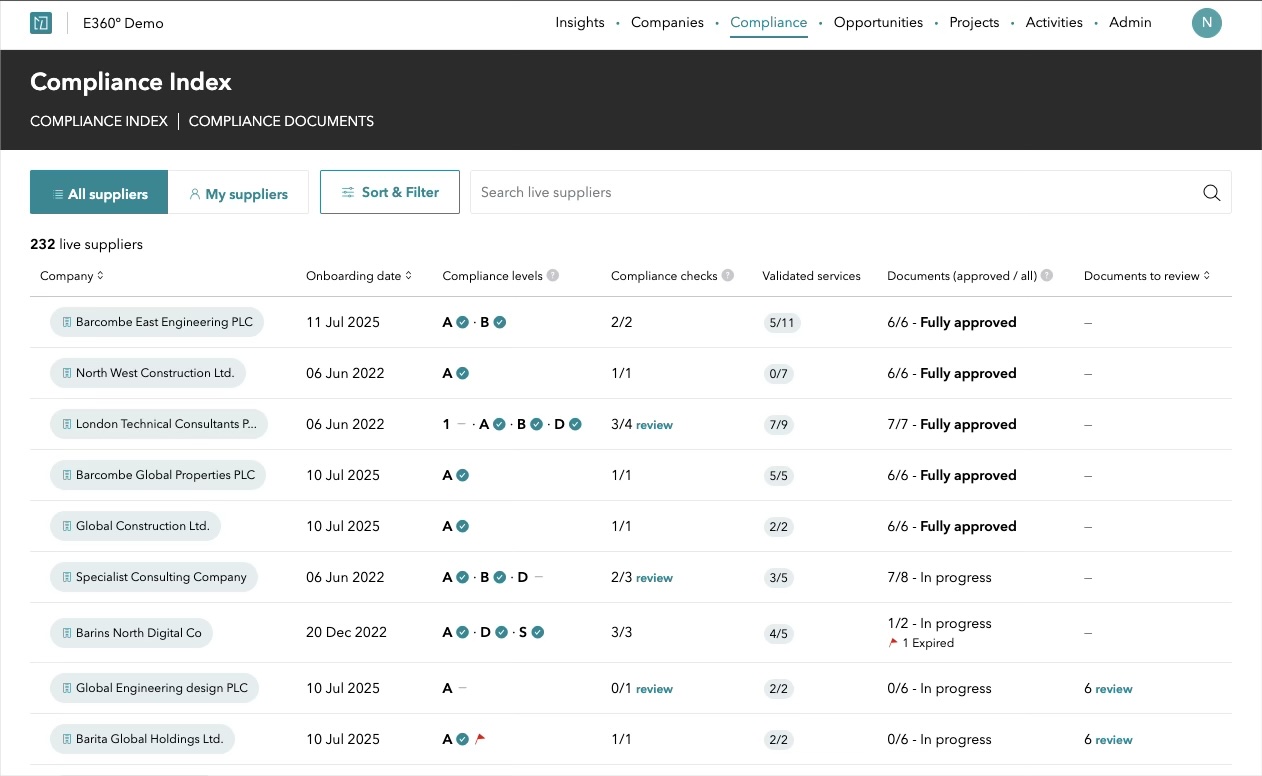Click building icon in Specialist Consulting Company chip
Screen dimensions: 1262x776
point(67,577)
